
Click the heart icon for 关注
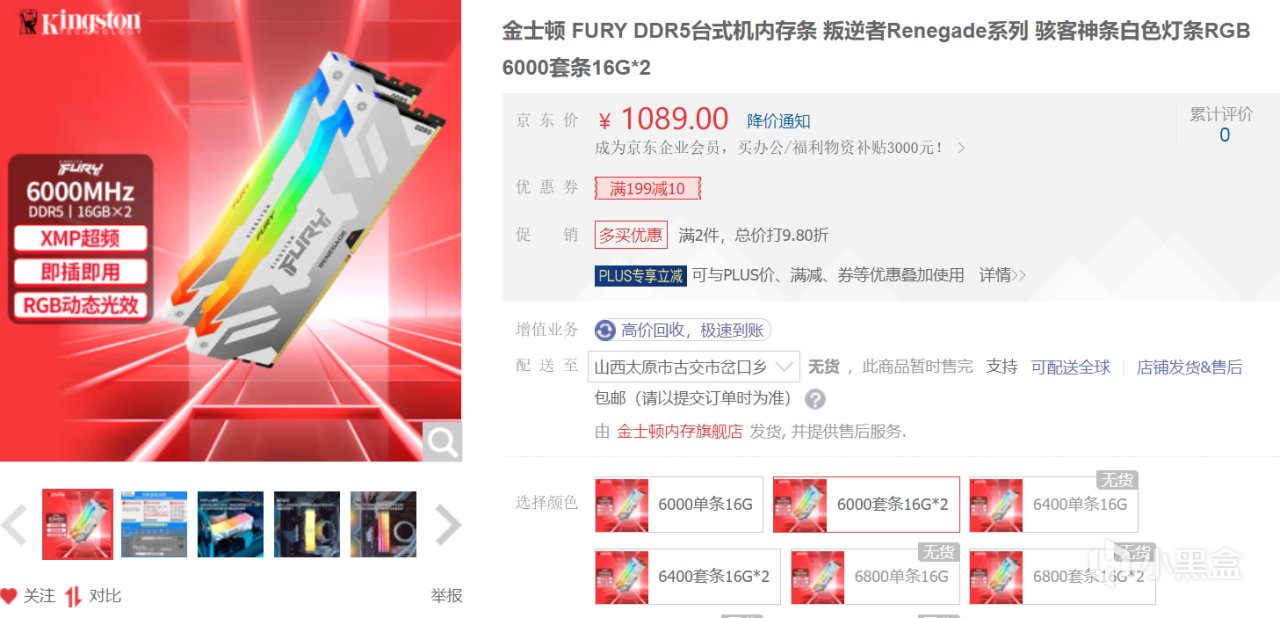point(9,596)
